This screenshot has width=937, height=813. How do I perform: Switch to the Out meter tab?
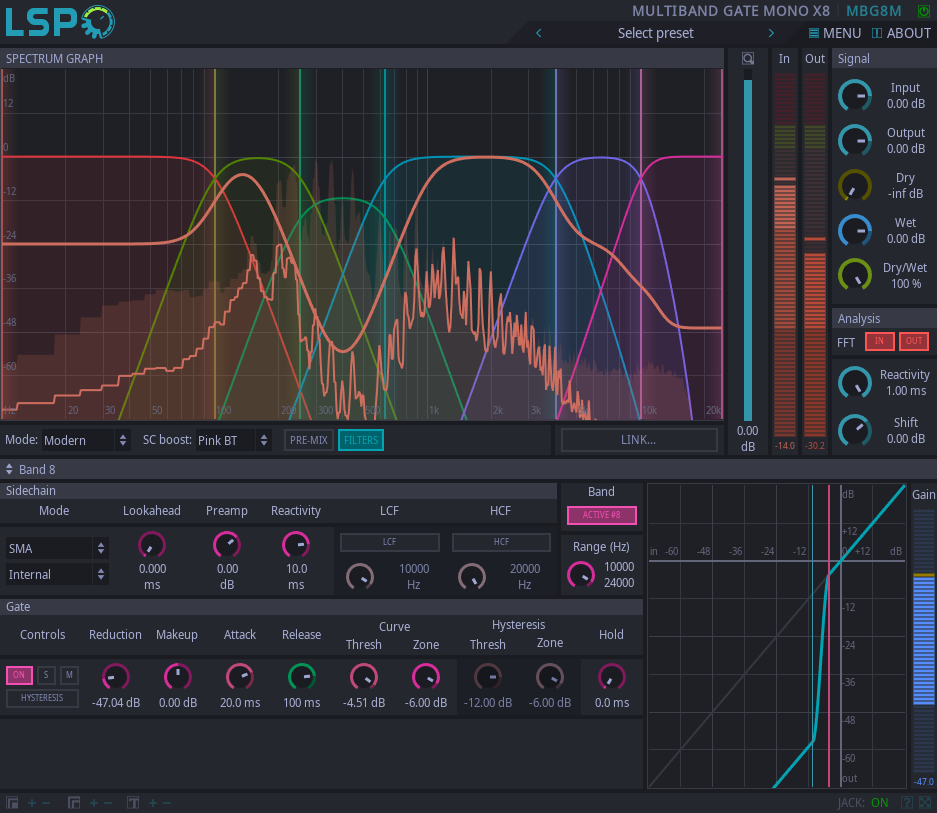(x=814, y=58)
